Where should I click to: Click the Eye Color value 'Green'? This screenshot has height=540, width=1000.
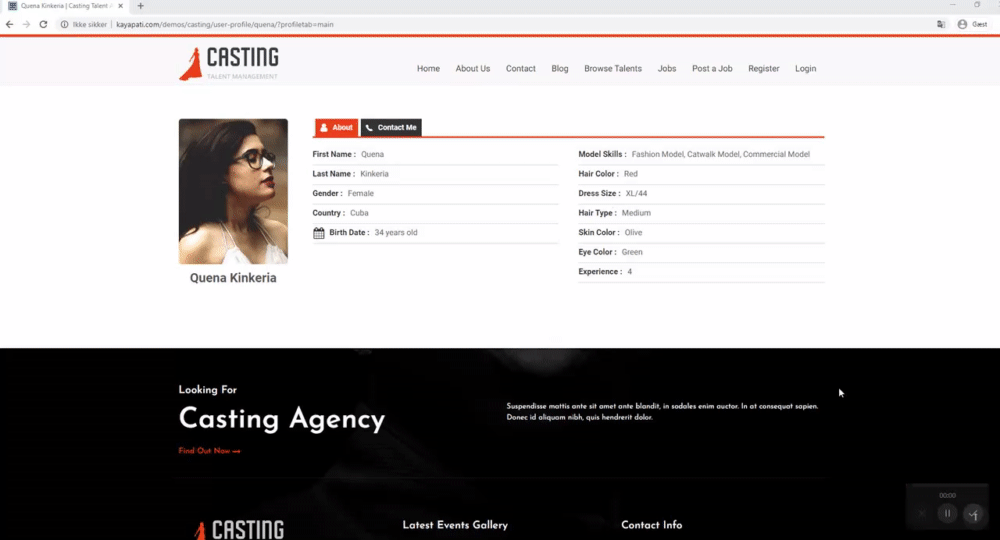point(632,252)
